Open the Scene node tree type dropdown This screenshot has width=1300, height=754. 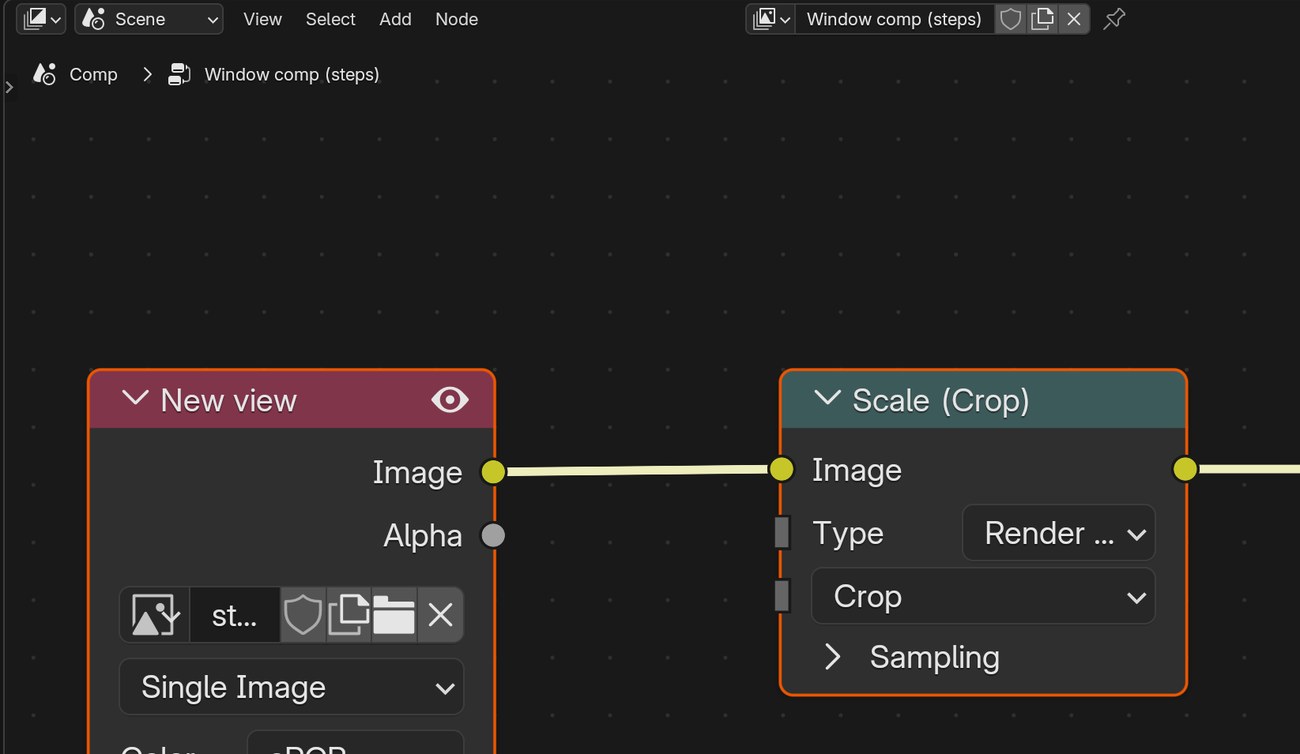tap(149, 19)
